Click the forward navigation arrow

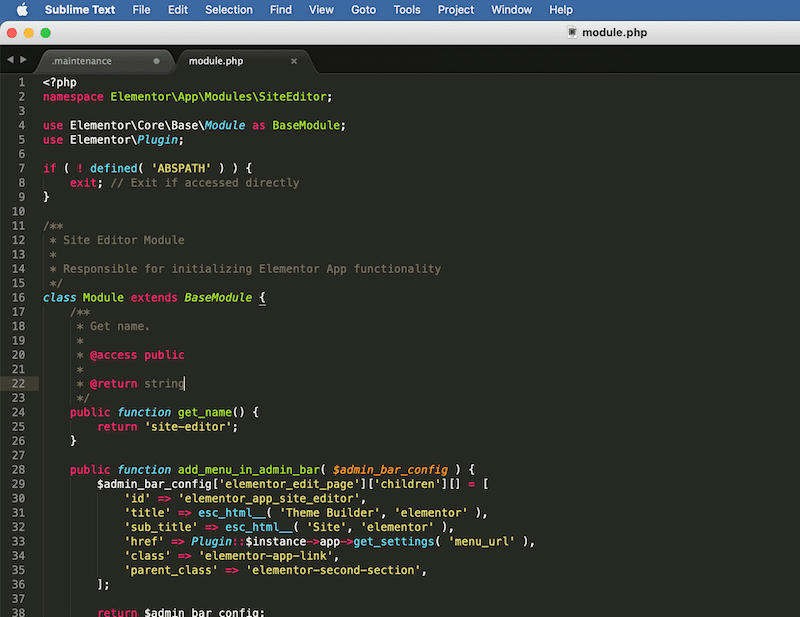tap(22, 59)
